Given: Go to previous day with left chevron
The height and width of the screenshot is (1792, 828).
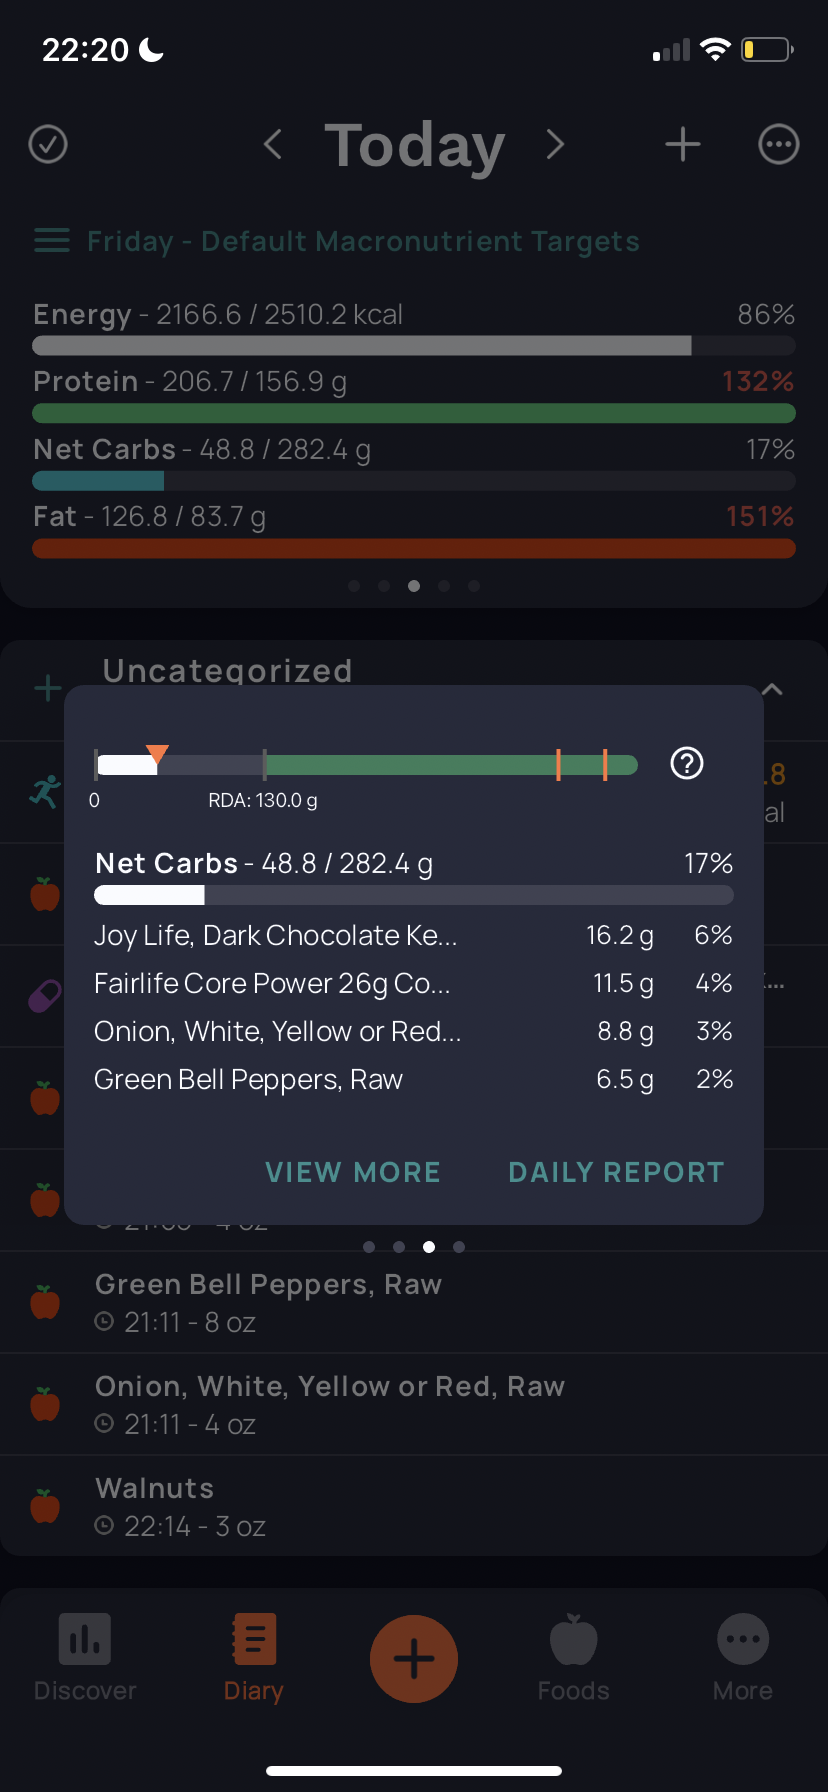Looking at the screenshot, I should point(272,145).
